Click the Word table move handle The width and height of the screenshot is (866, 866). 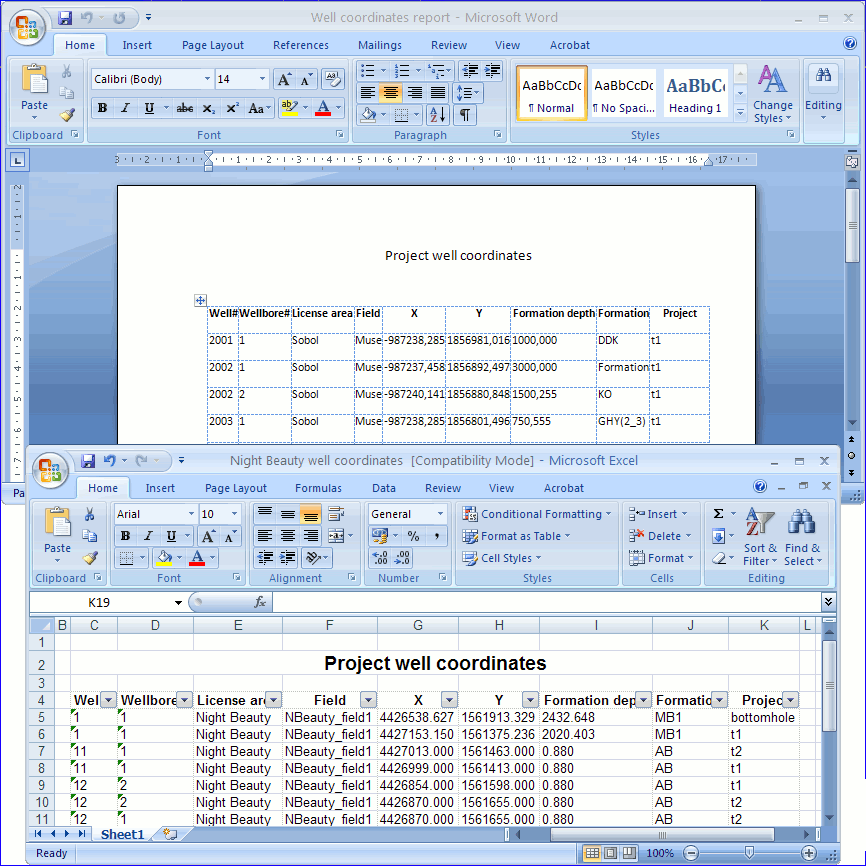[200, 300]
